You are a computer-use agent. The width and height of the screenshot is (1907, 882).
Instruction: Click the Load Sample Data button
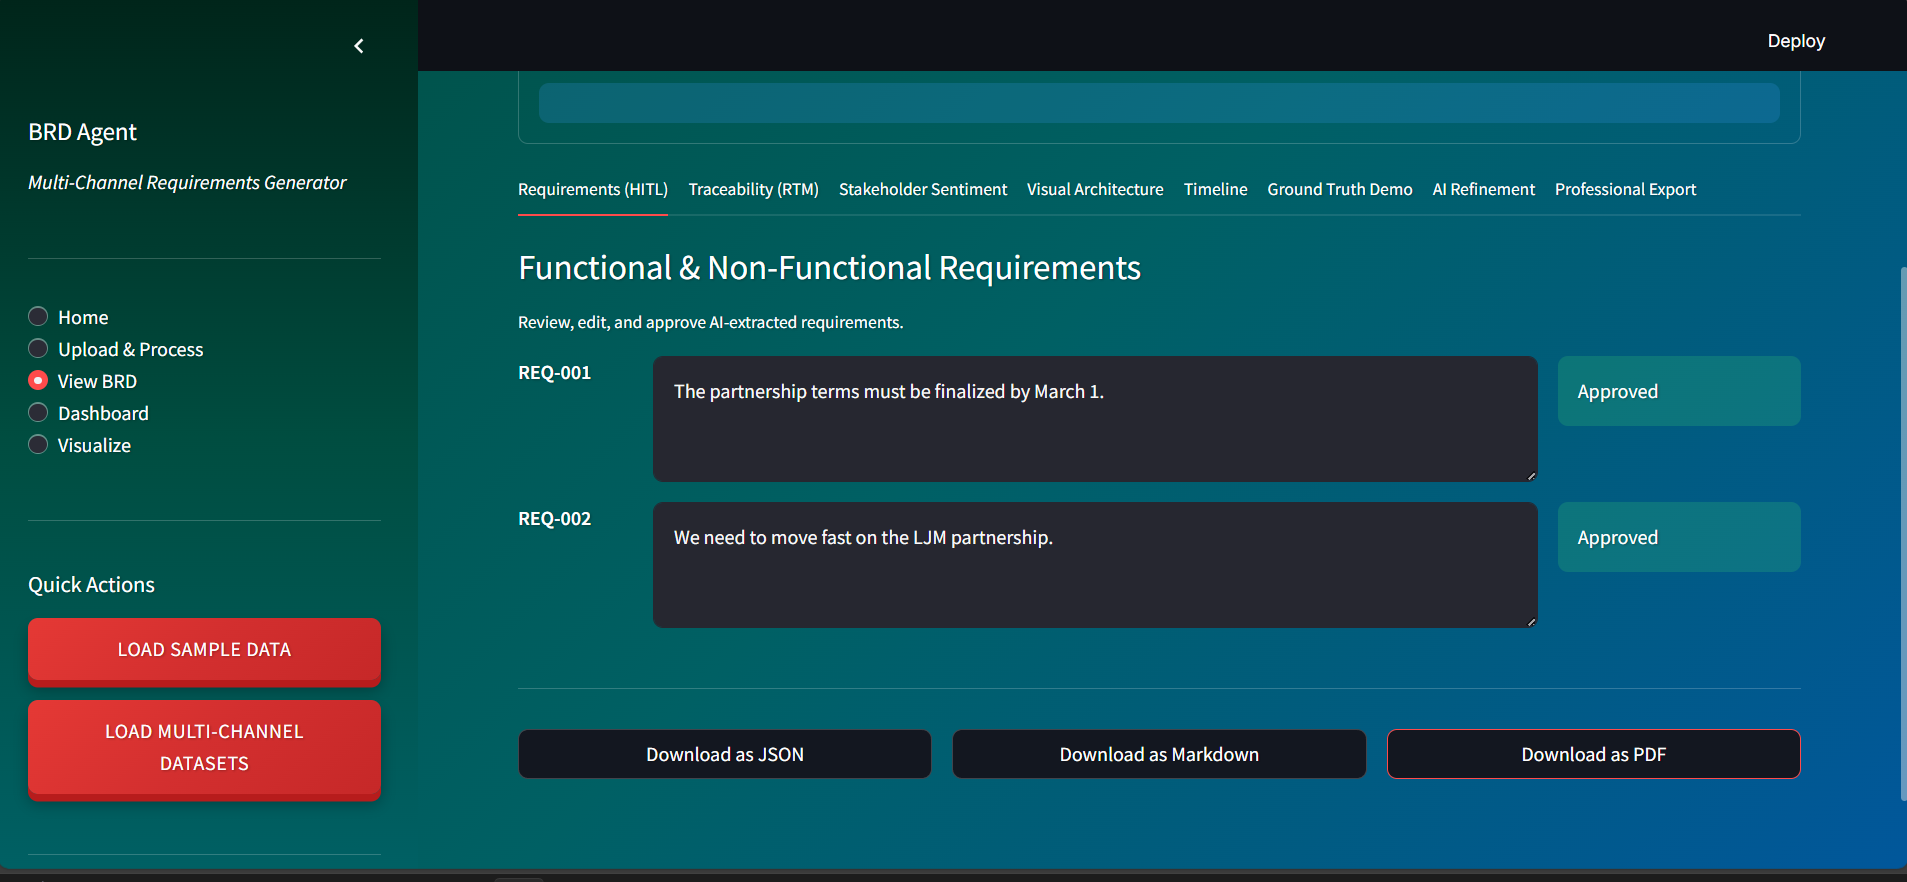pos(204,650)
